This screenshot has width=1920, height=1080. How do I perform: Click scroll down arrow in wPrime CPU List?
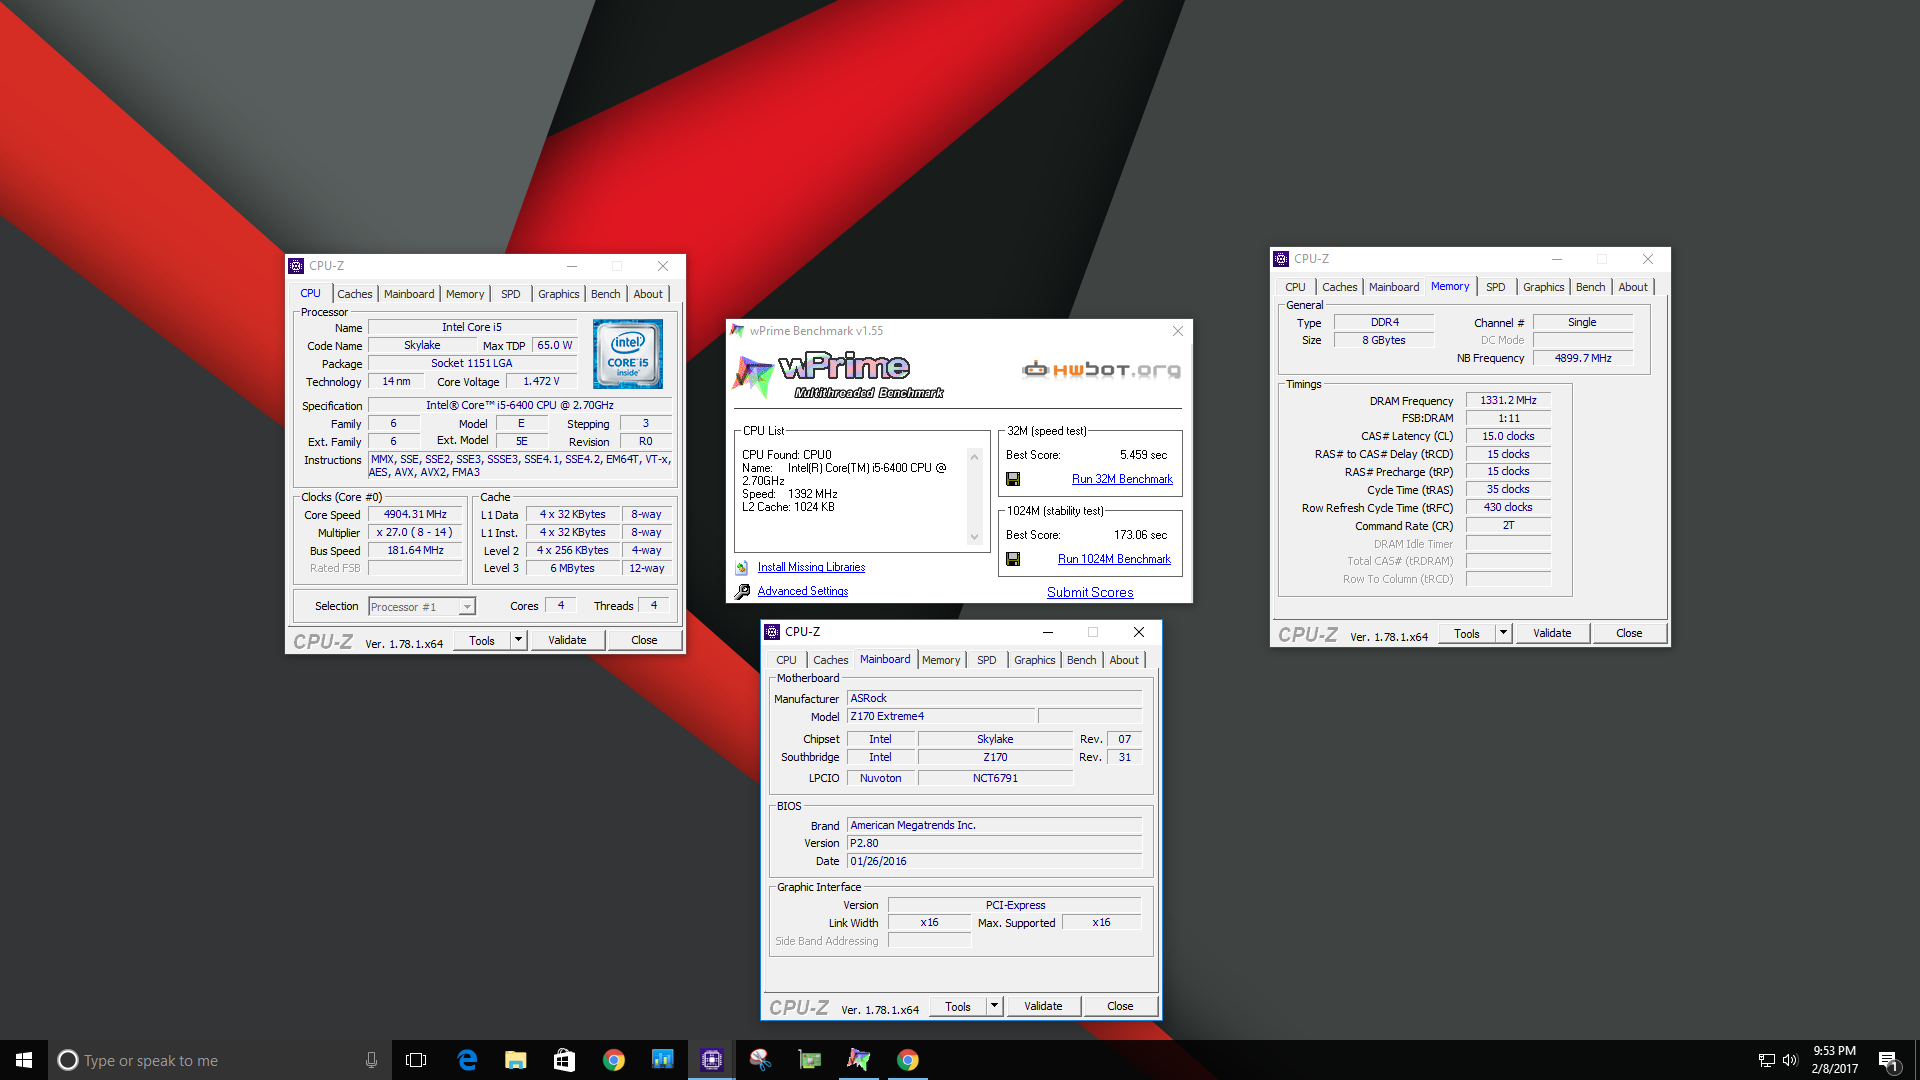974,537
